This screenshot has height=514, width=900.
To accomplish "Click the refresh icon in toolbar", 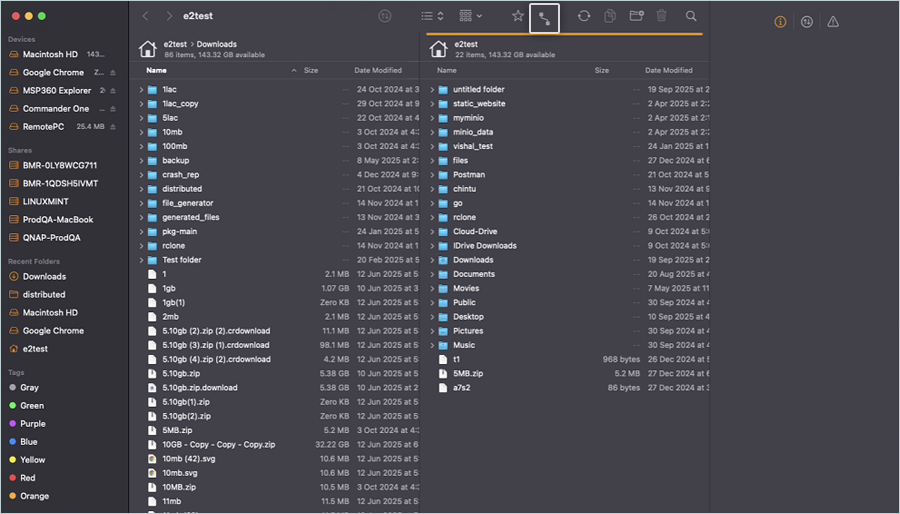I will pos(584,16).
